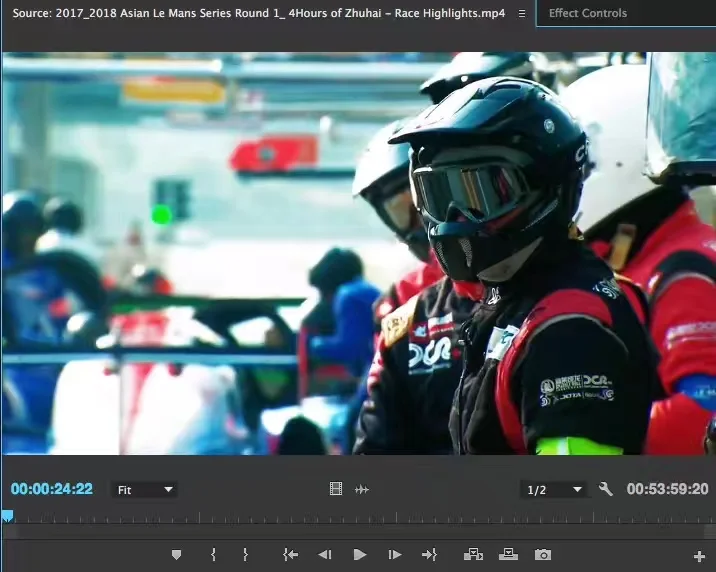Viewport: 716px width, 572px height.
Task: Click the 00:53:59:20 duration timecode
Action: click(667, 489)
